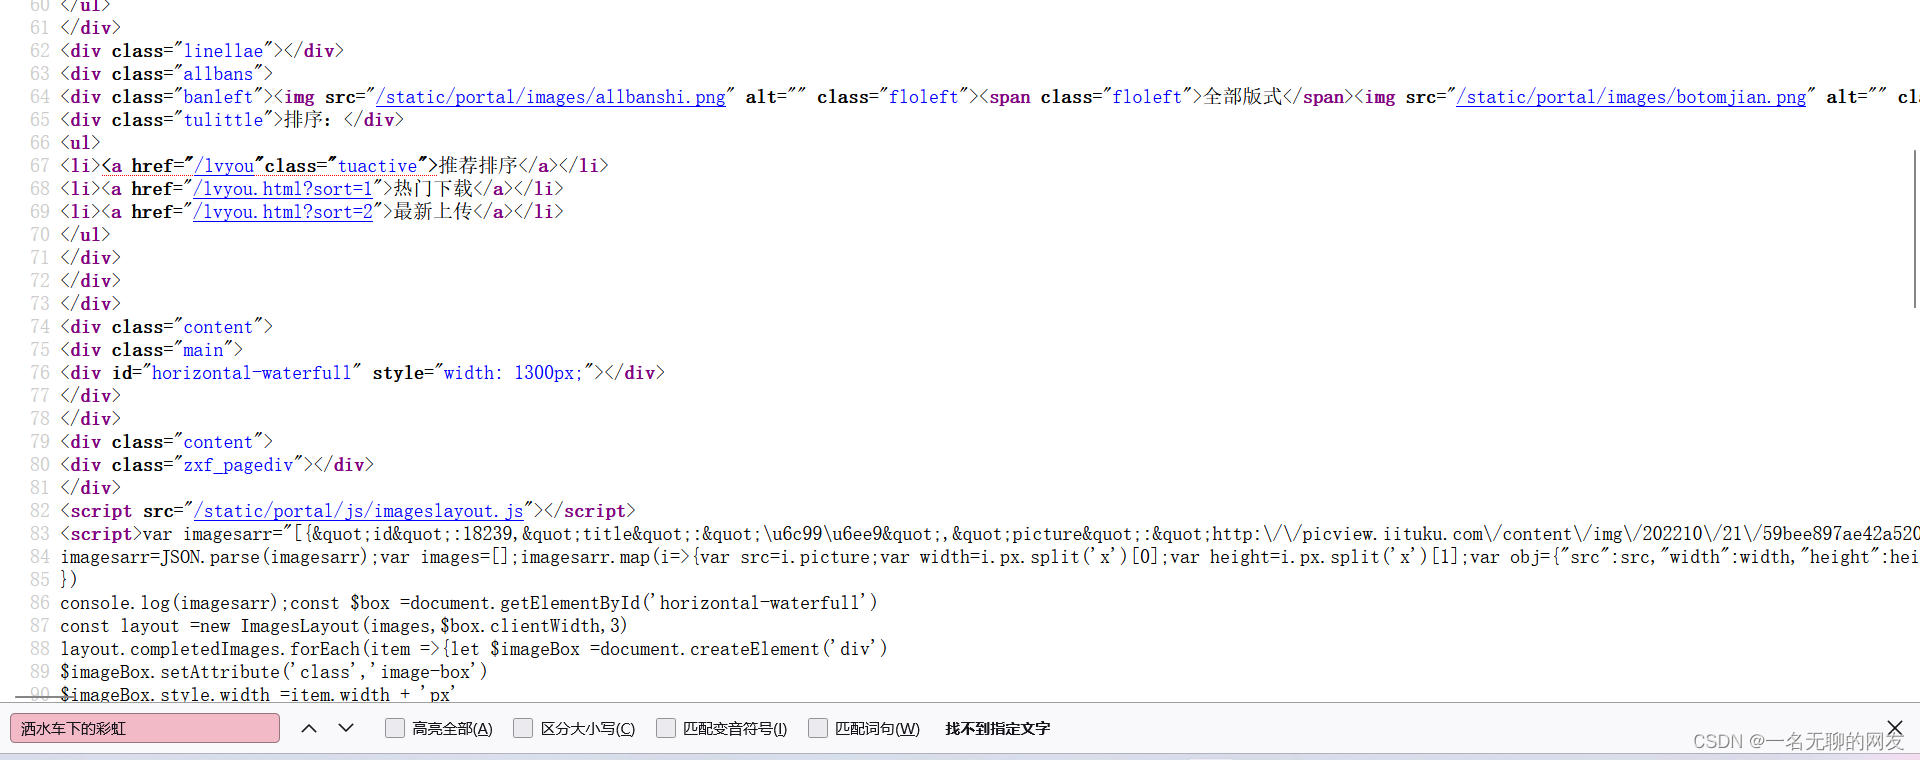Click the text 全部版式 on line 64

(1242, 97)
